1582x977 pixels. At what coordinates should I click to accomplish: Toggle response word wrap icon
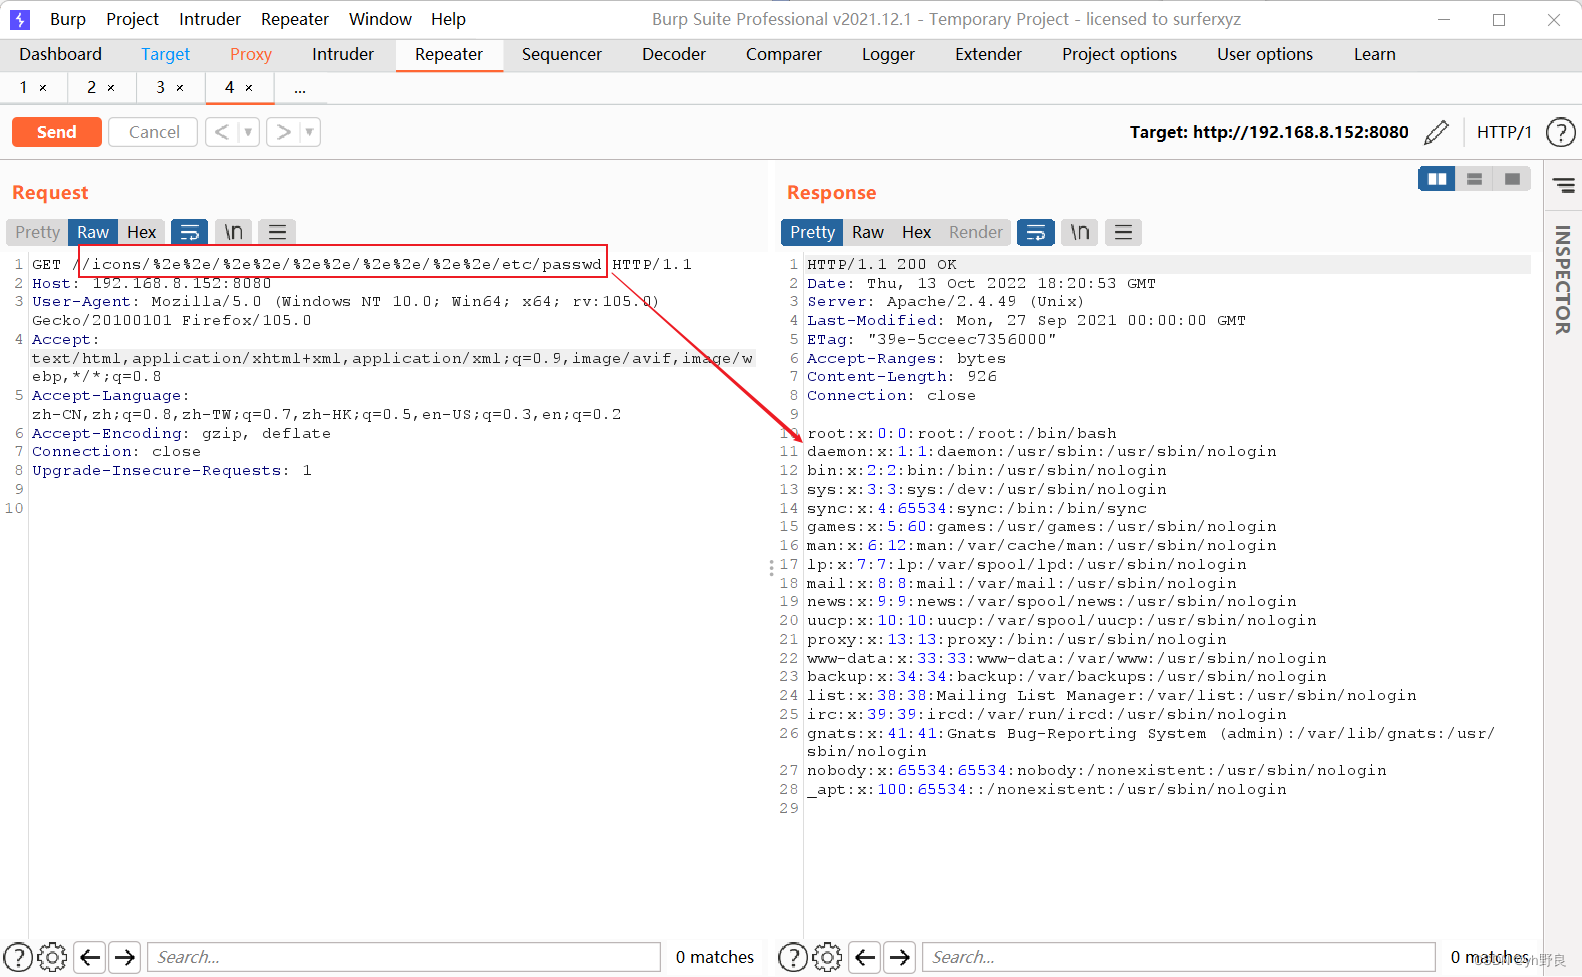[x=1035, y=232]
